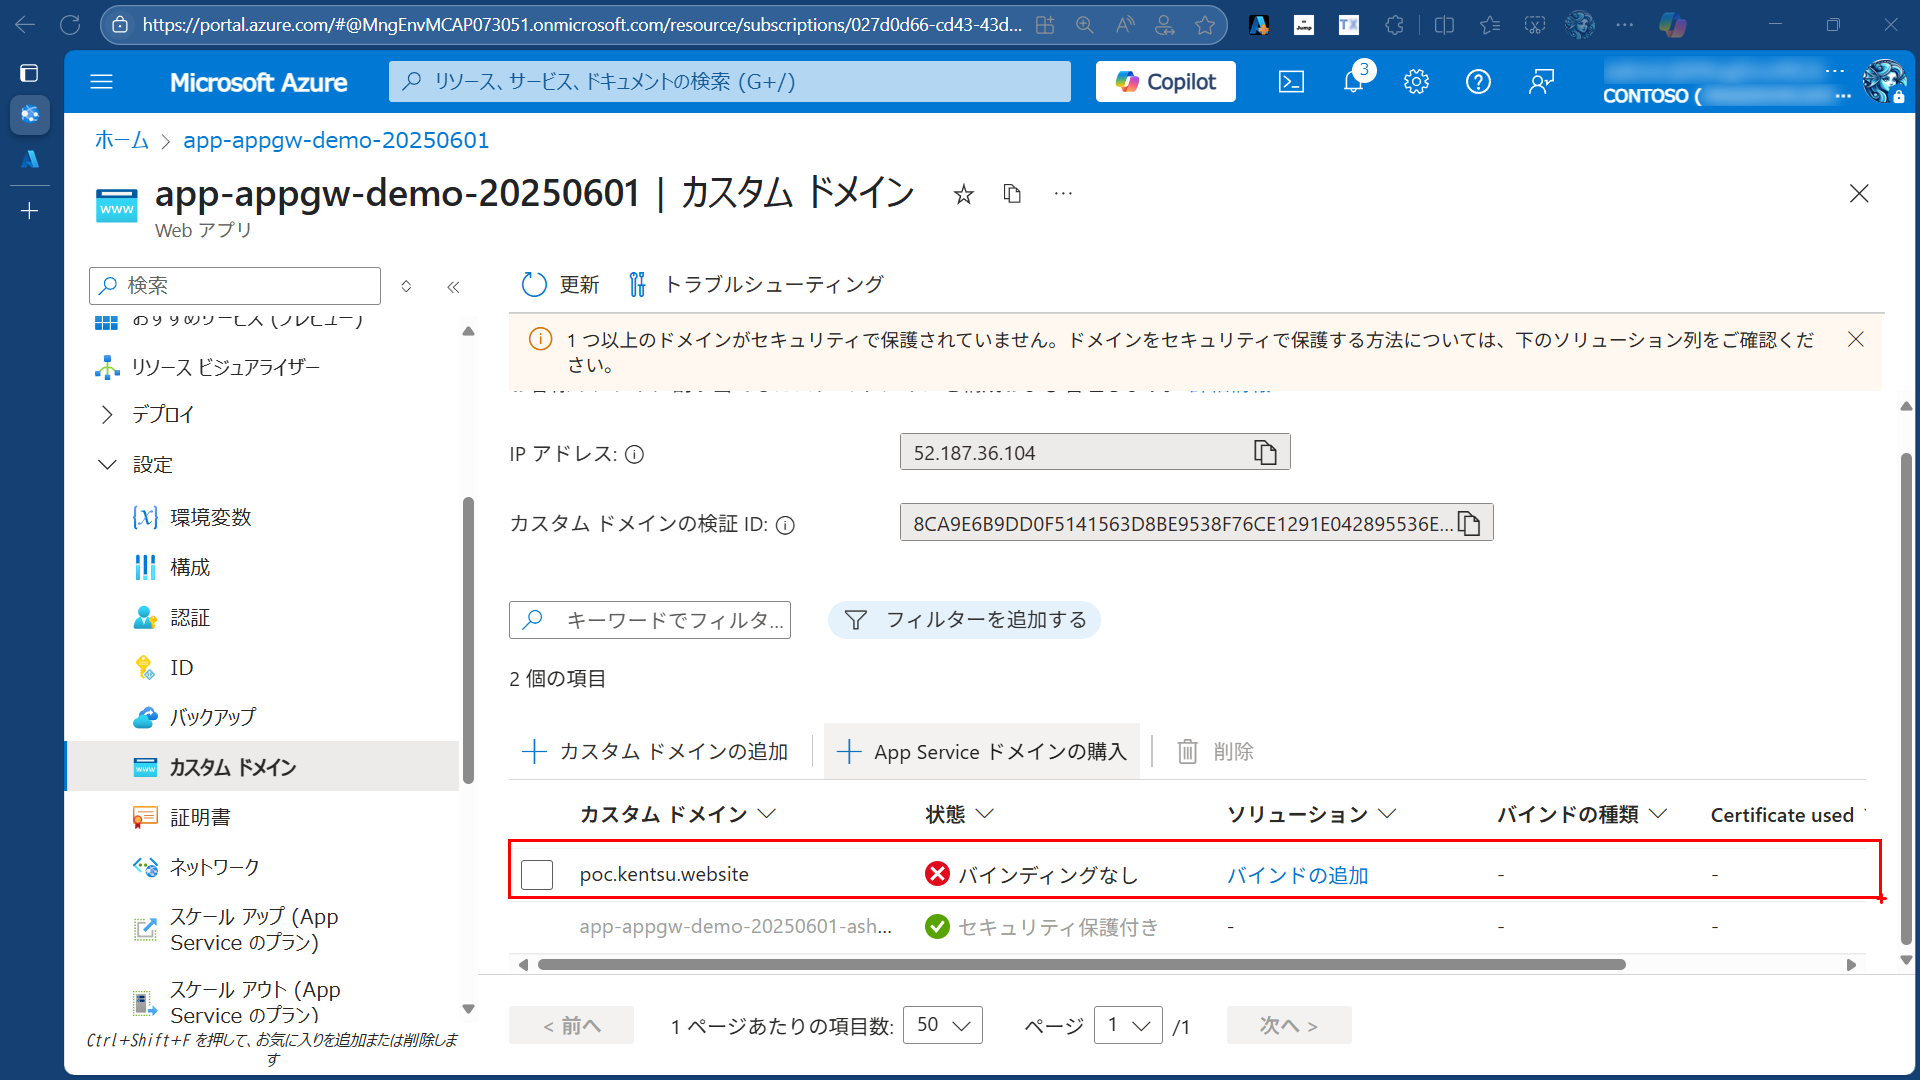Viewport: 1920px width, 1080px height.
Task: Click the horizontal table scrollbar
Action: pyautogui.click(x=1081, y=965)
